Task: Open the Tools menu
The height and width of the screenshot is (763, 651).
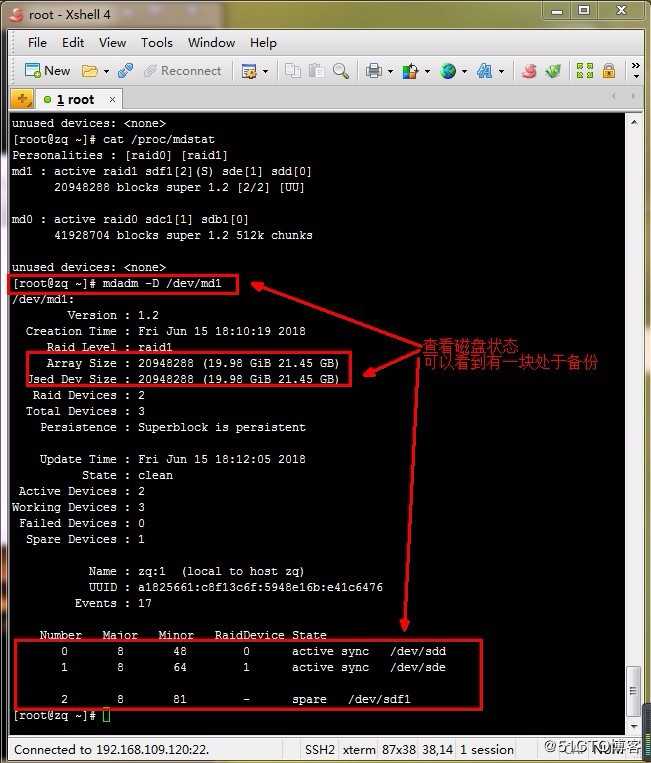Action: [157, 43]
